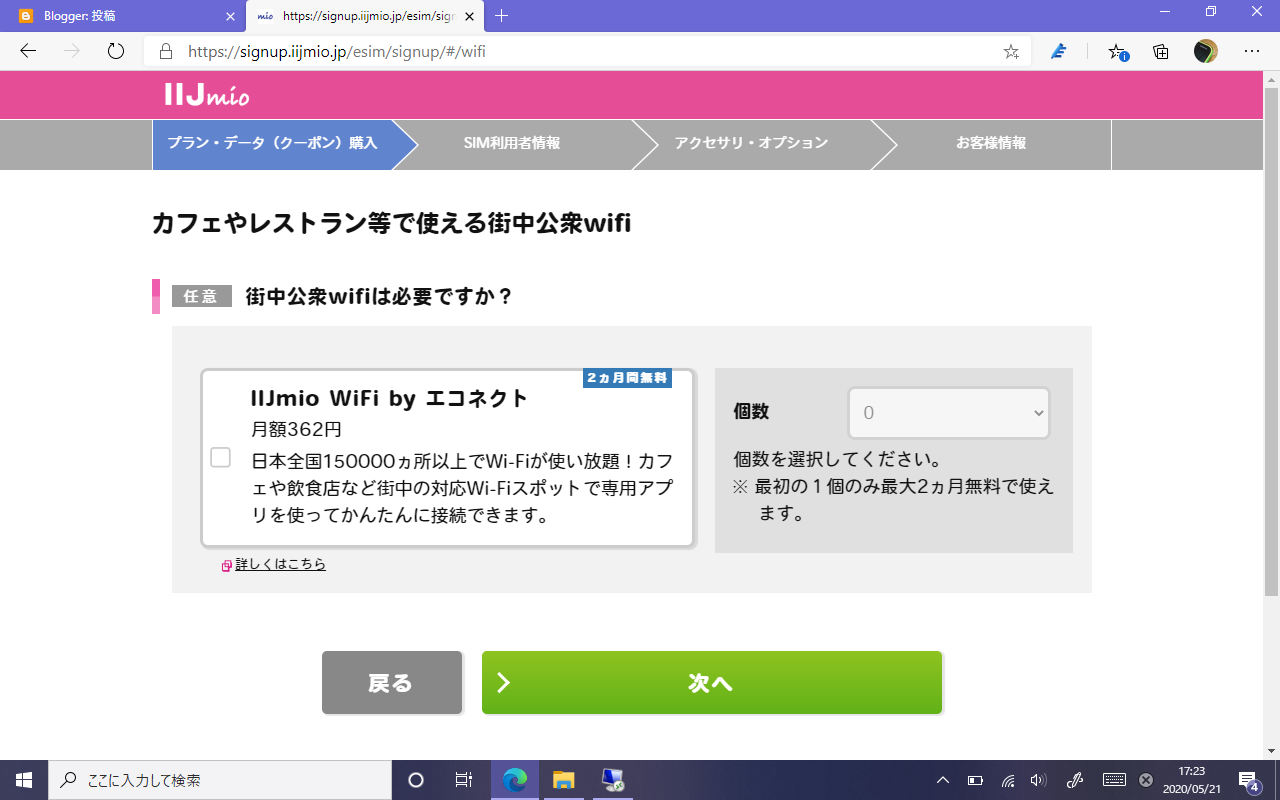1280x800 pixels.
Task: Click the taskbar search box
Action: coord(220,780)
